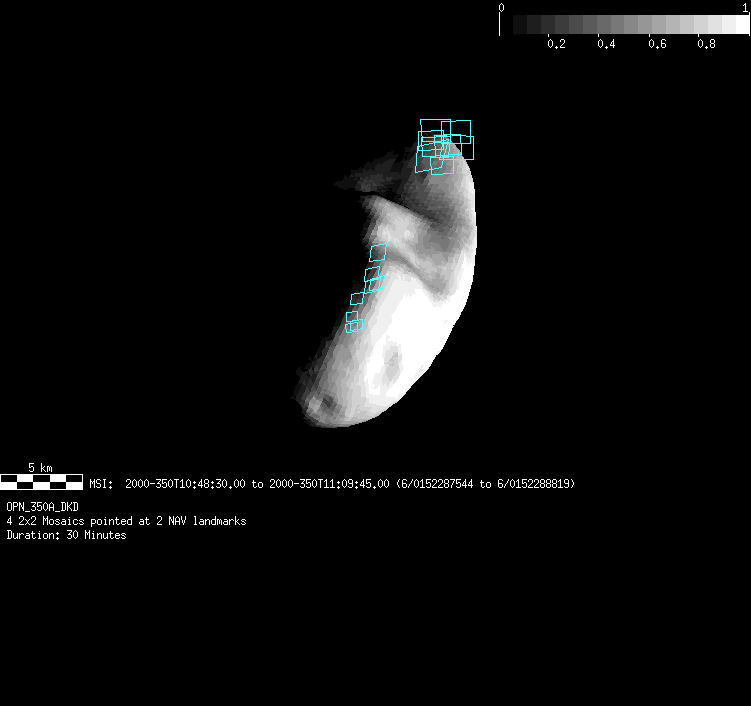Click the OPN_350A_DKD sequence name
Viewport: 751px width, 706px height.
42,507
